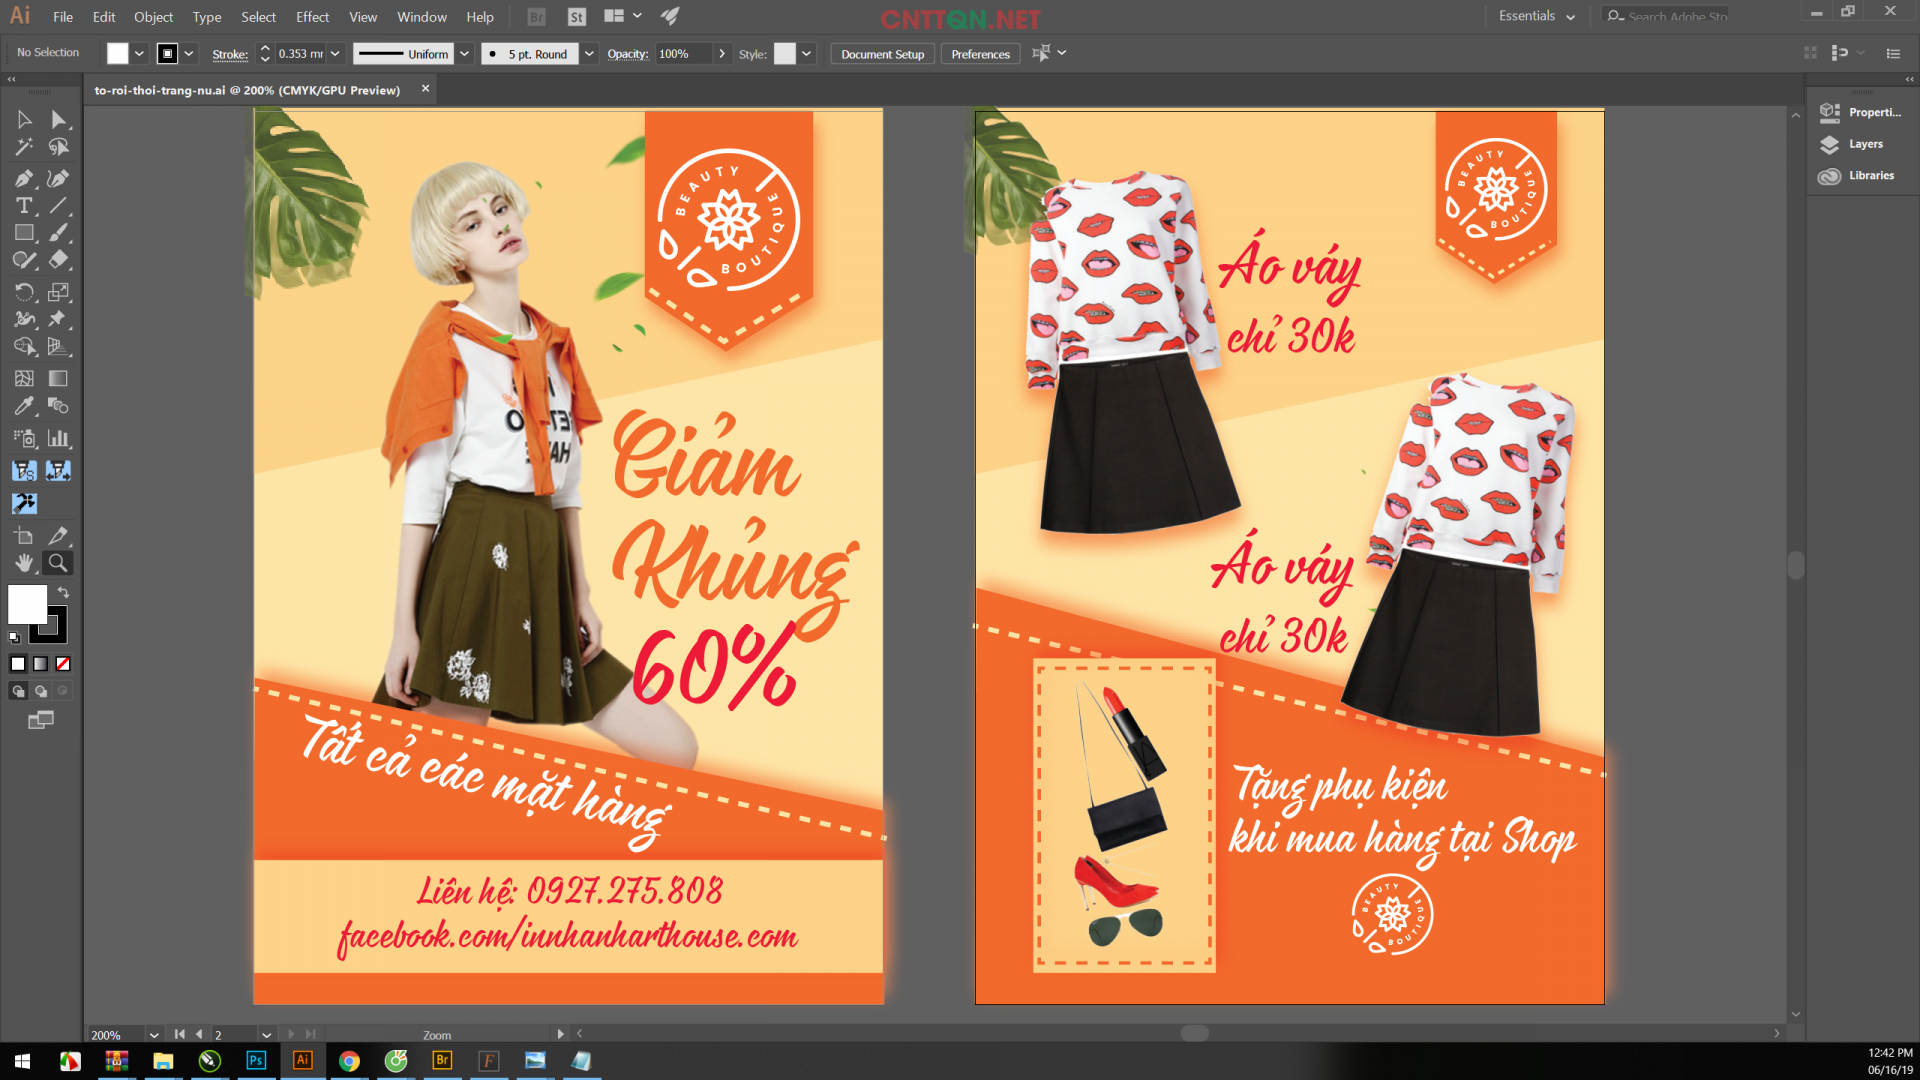Open the Object menu
This screenshot has width=1920, height=1080.
(x=153, y=17)
